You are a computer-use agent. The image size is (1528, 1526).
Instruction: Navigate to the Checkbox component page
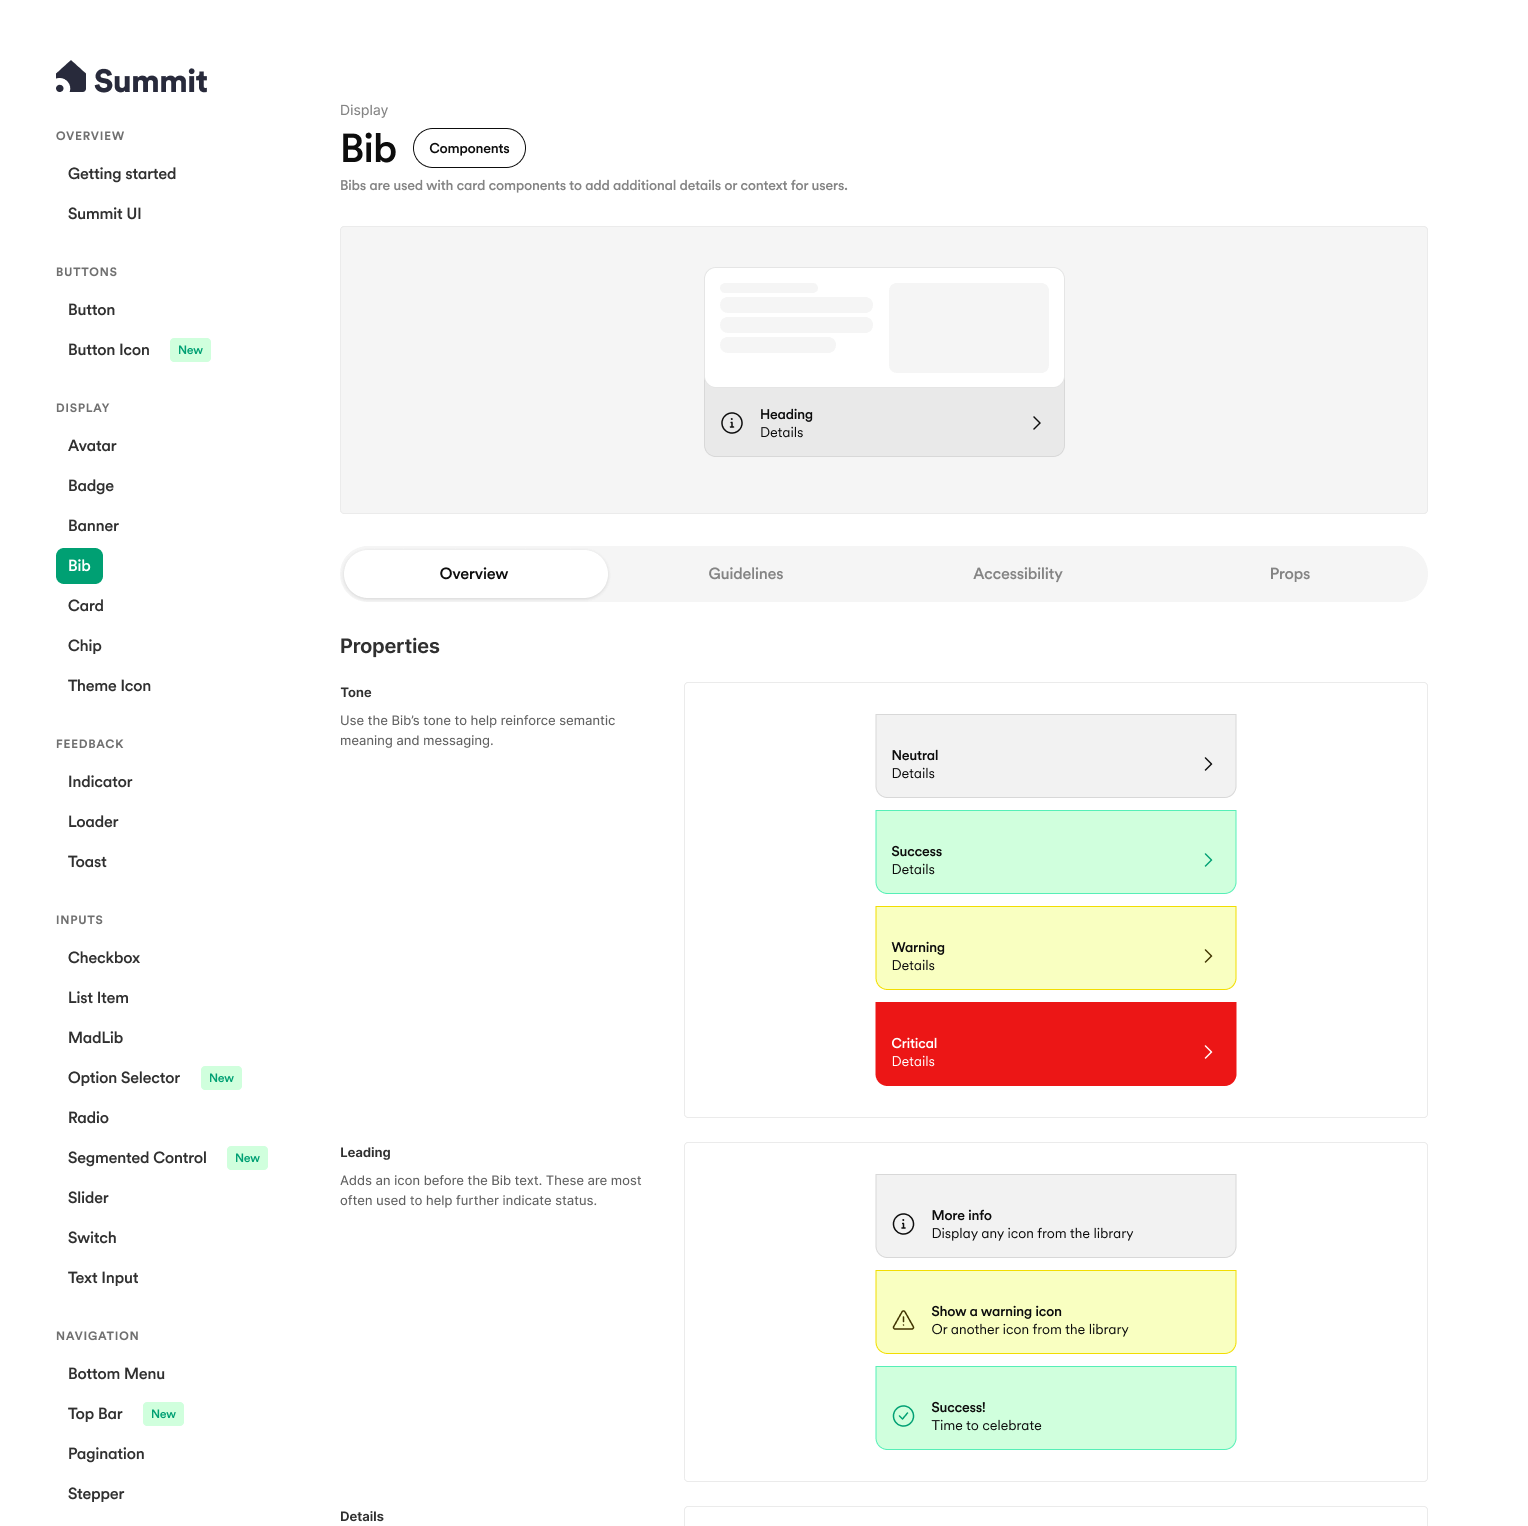click(x=104, y=958)
